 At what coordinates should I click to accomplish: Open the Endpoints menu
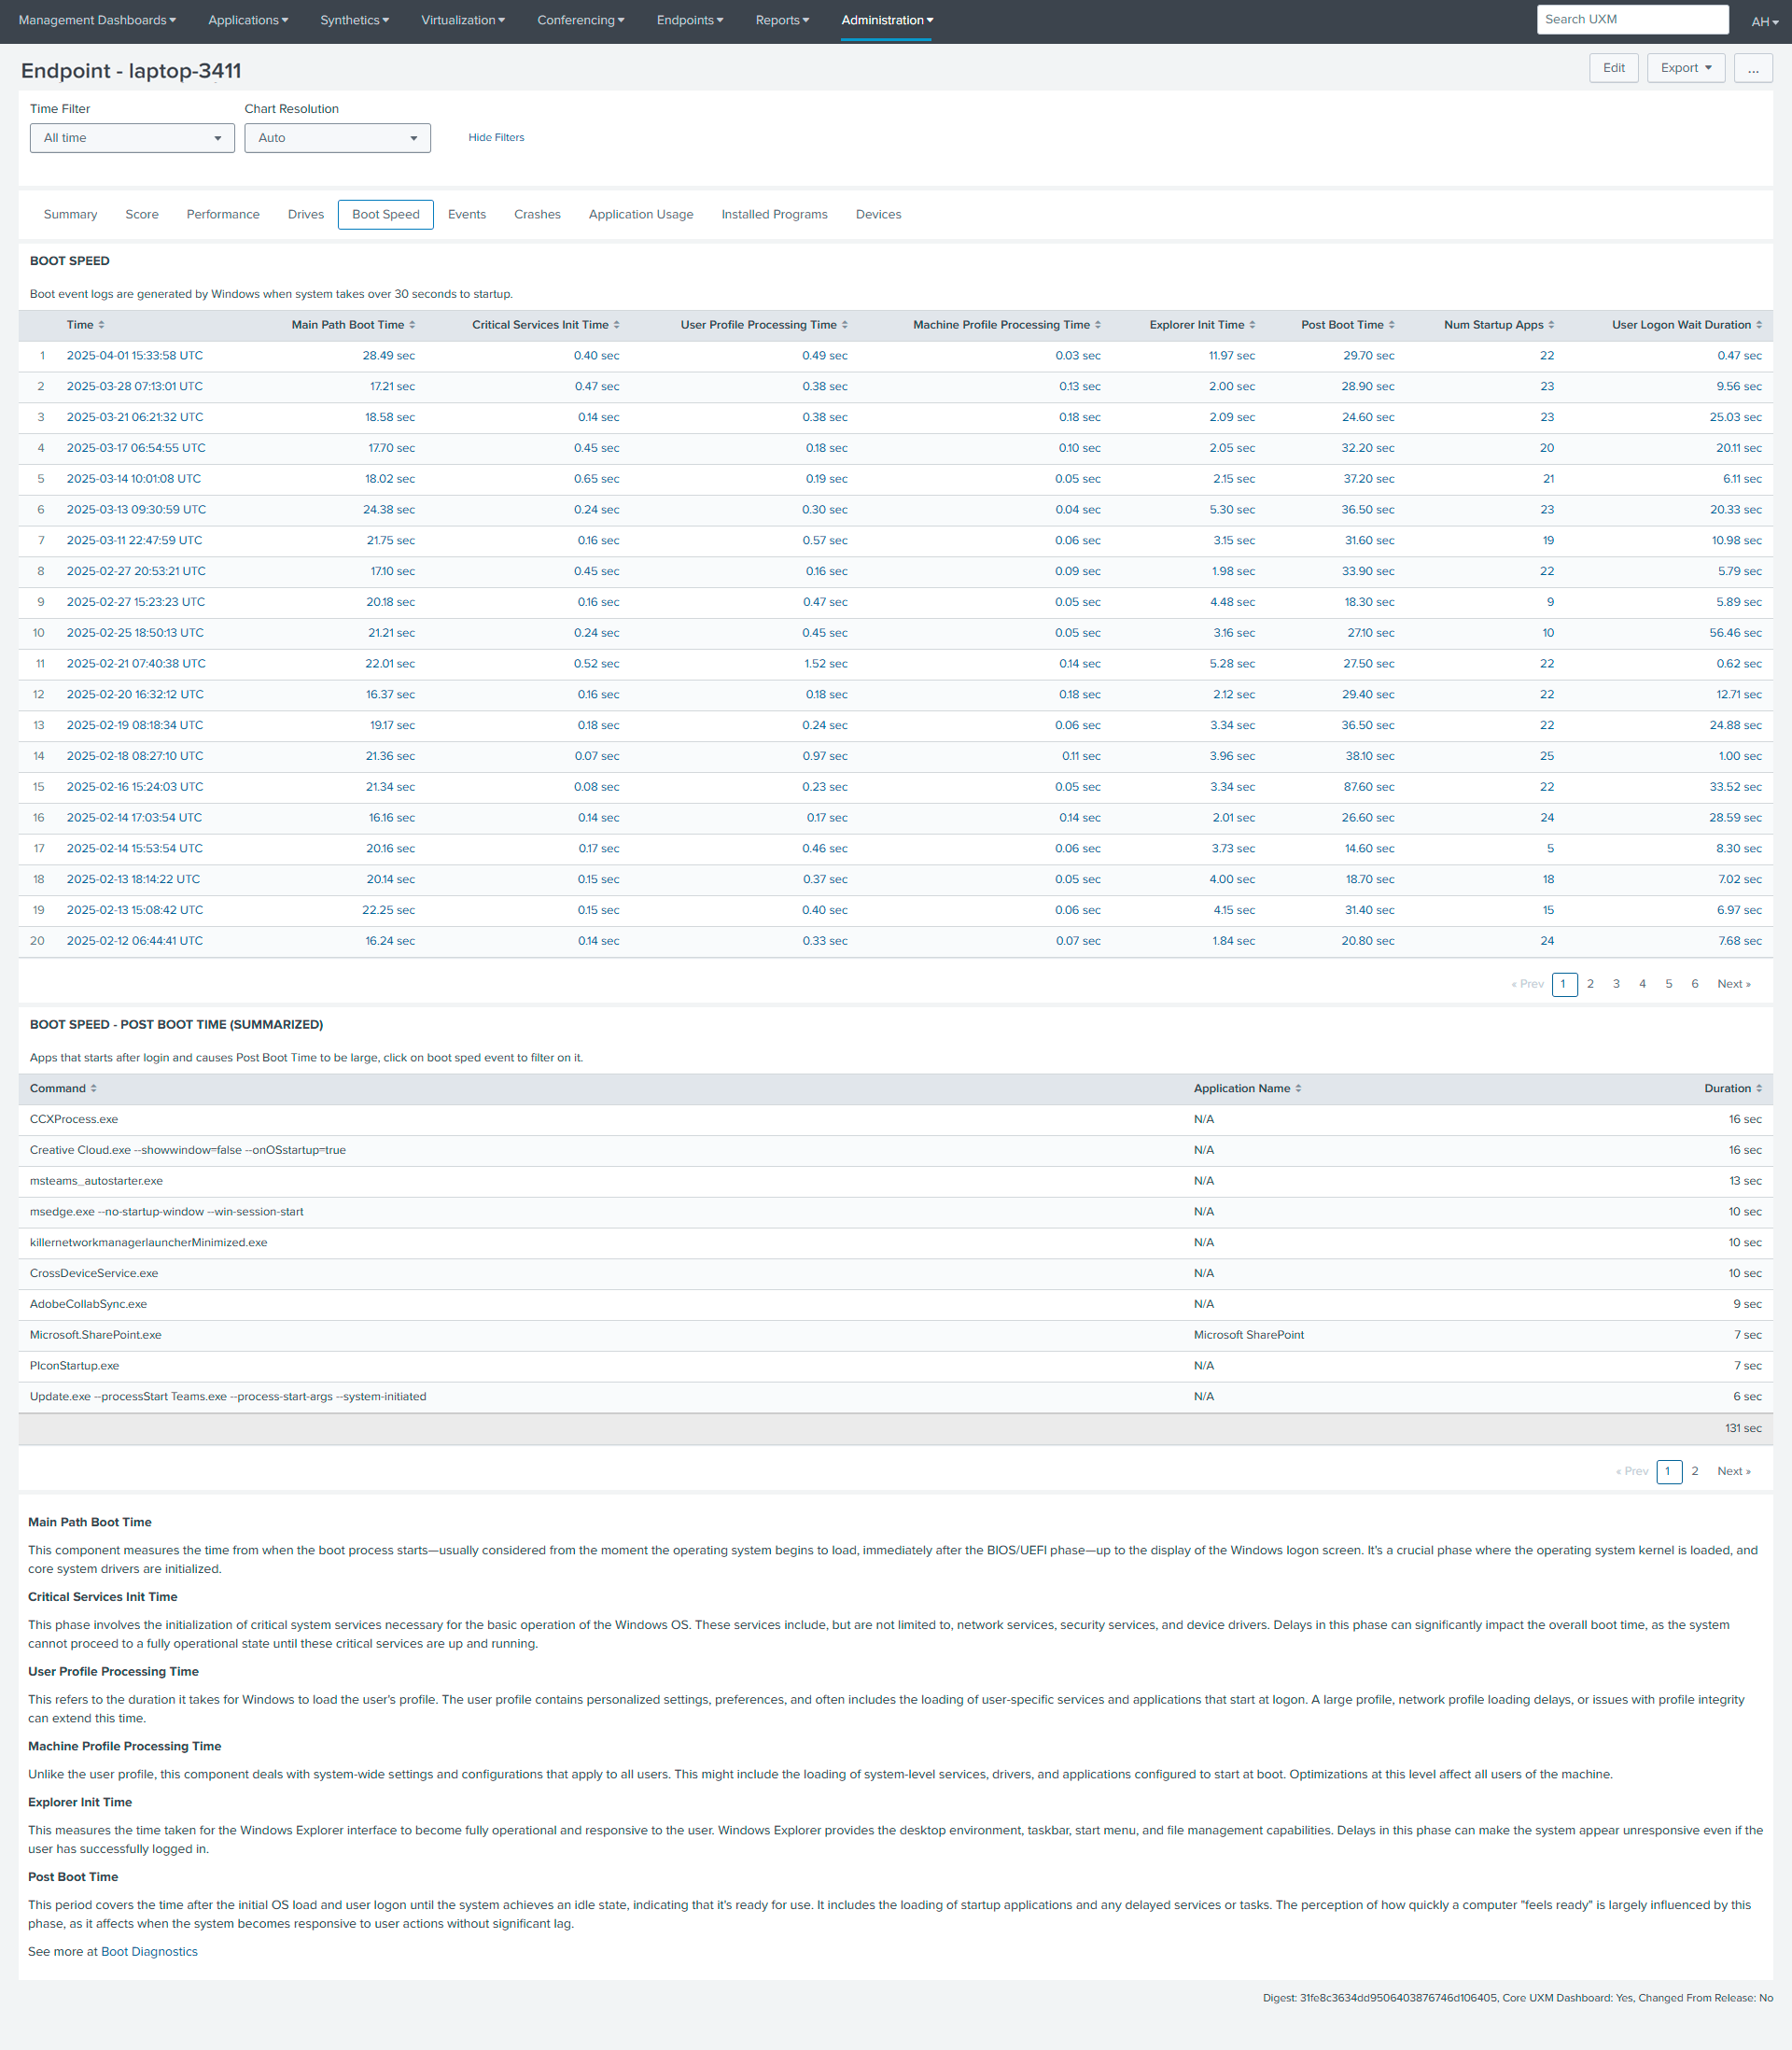tap(690, 20)
